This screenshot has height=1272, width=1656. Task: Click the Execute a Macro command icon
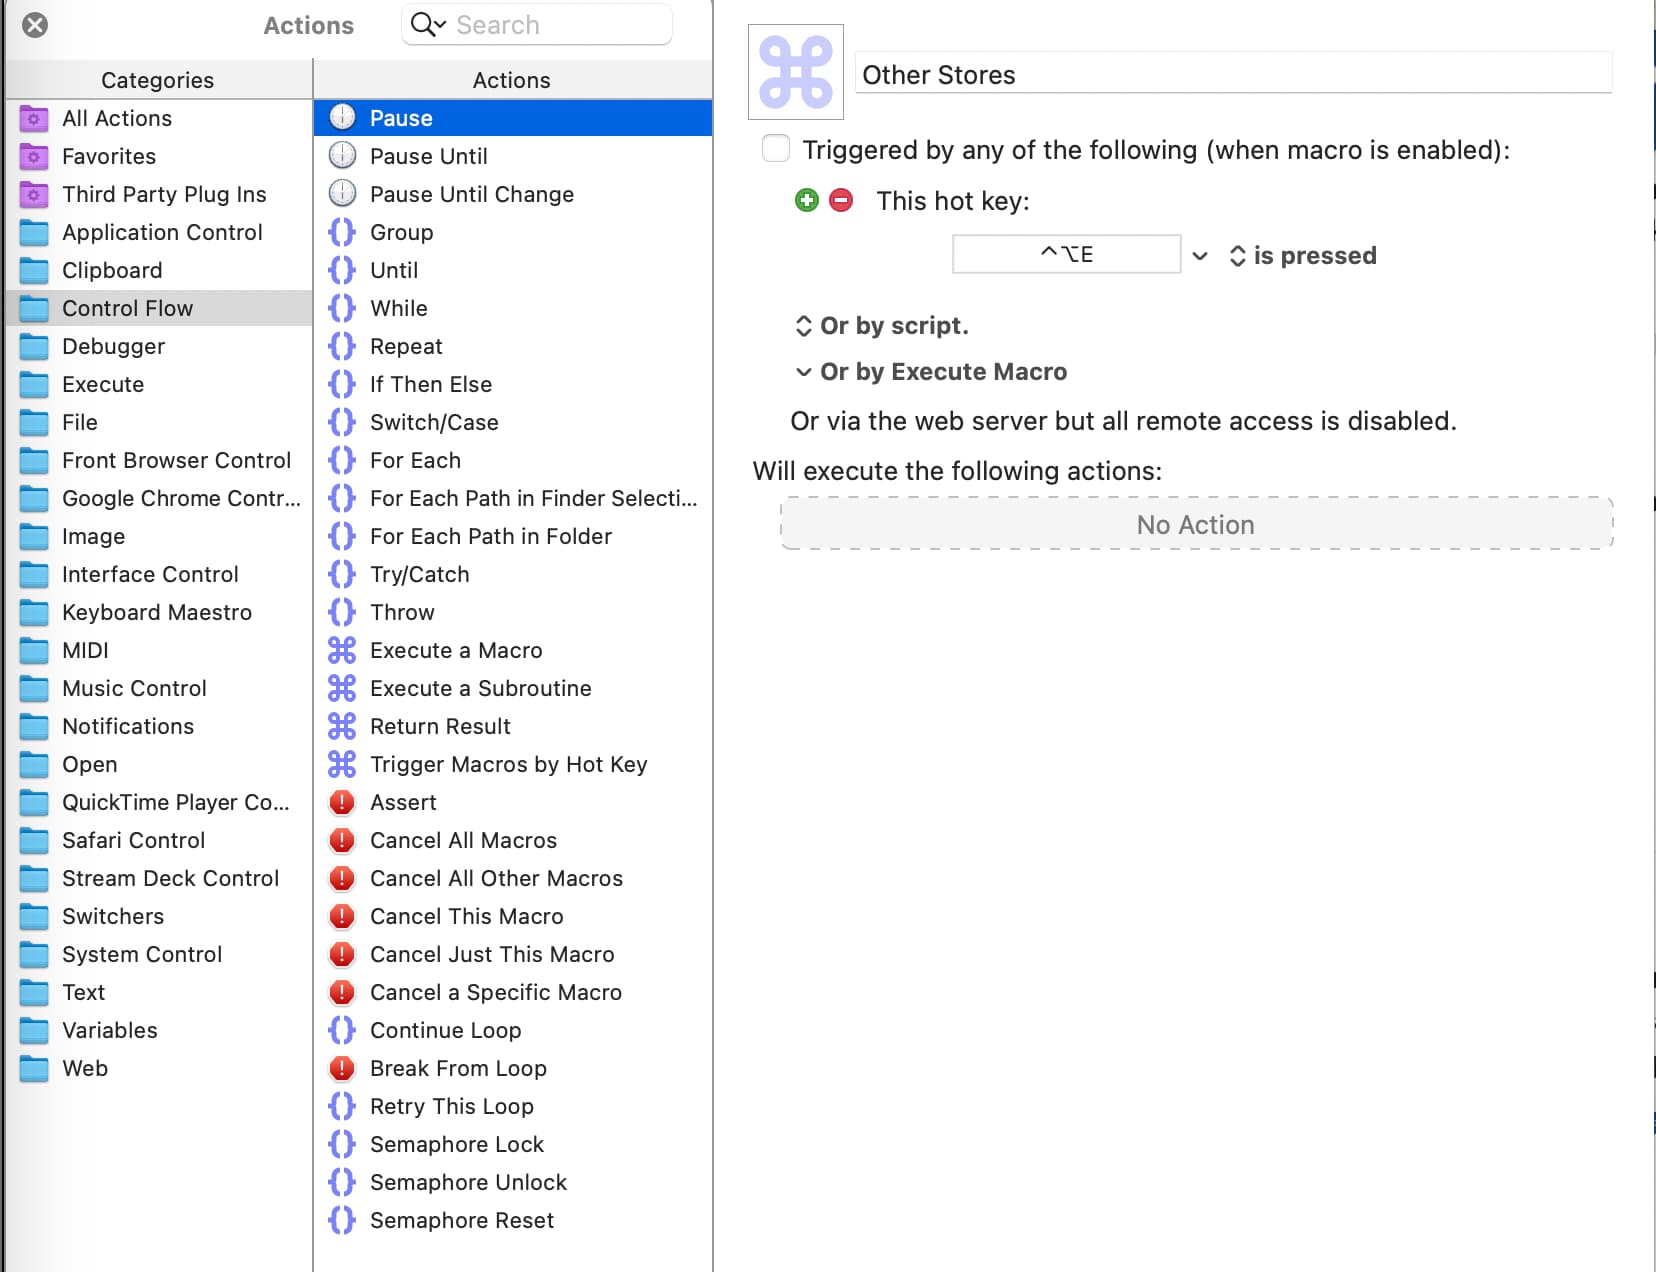pos(342,650)
